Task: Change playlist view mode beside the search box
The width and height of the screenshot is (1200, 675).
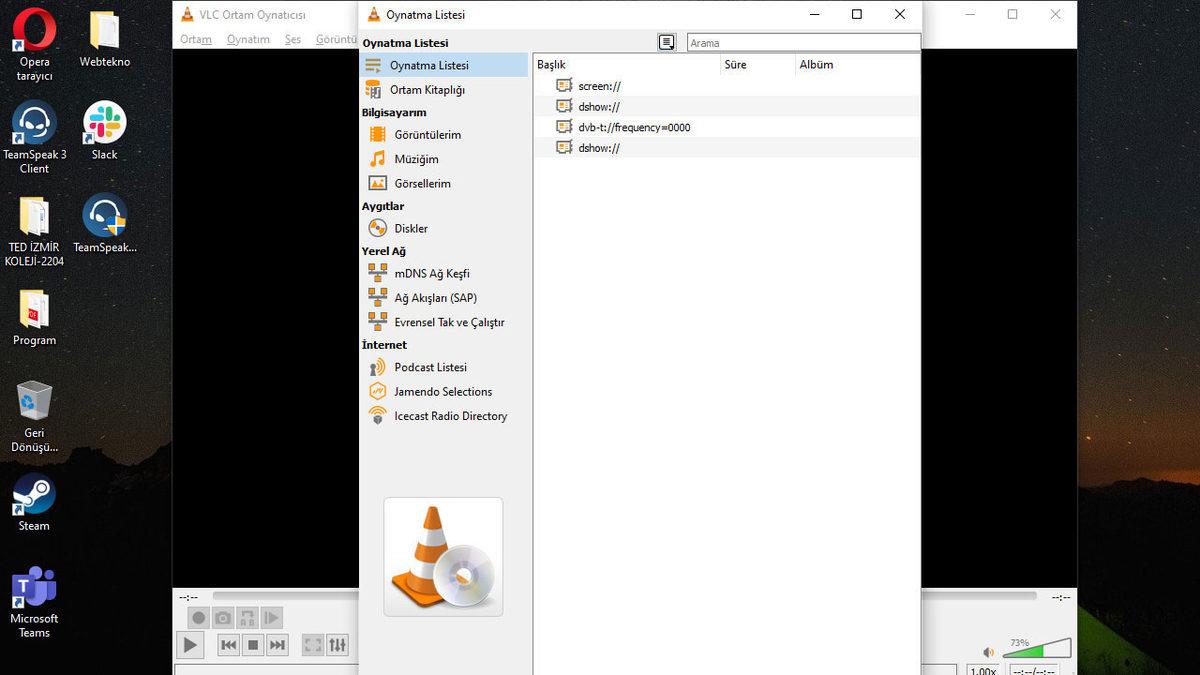Action: tap(666, 42)
